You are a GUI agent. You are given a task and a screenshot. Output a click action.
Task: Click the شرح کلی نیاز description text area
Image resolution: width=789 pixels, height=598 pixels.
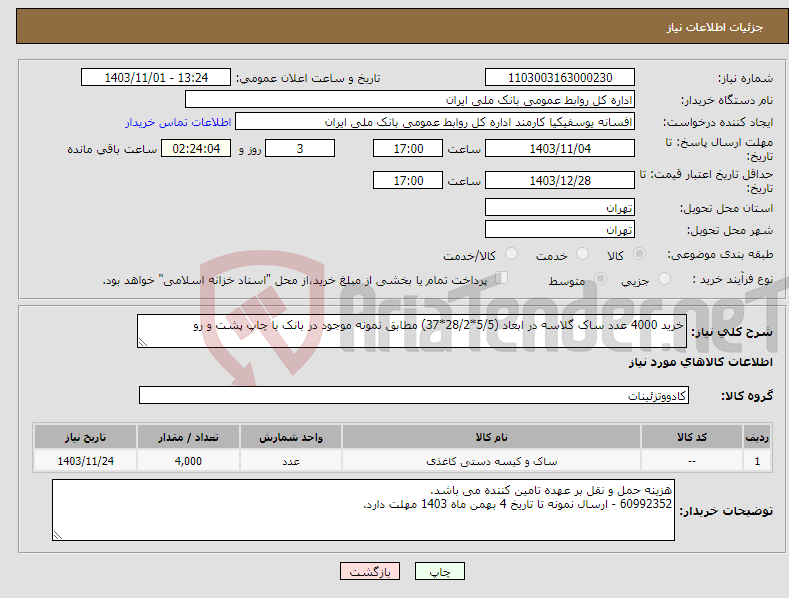click(412, 331)
